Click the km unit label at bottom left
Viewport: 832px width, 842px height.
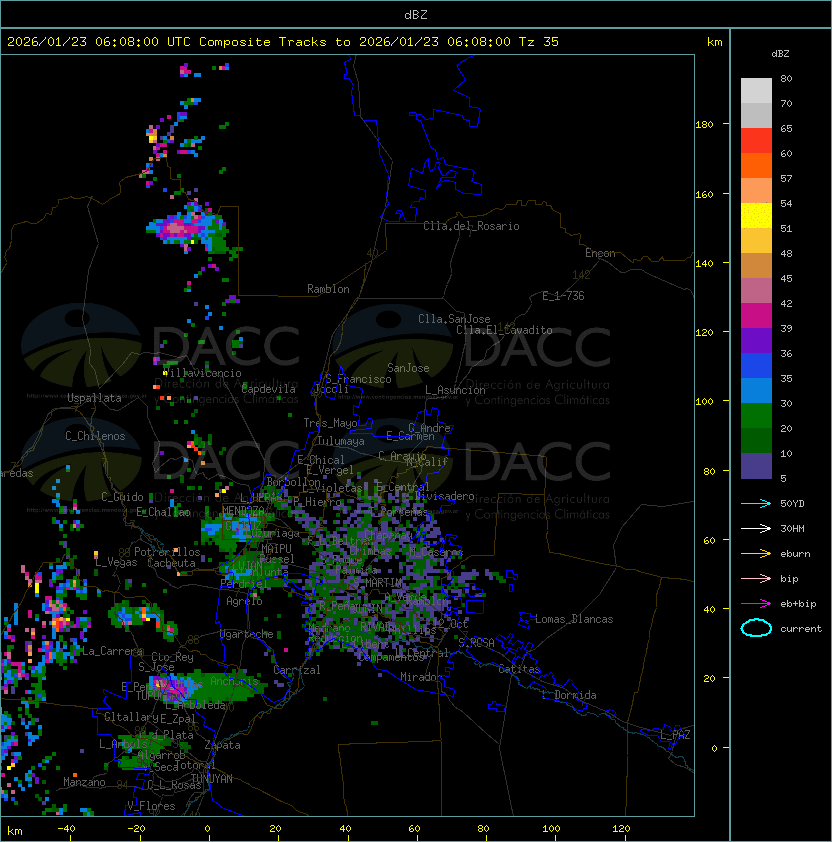[15, 831]
